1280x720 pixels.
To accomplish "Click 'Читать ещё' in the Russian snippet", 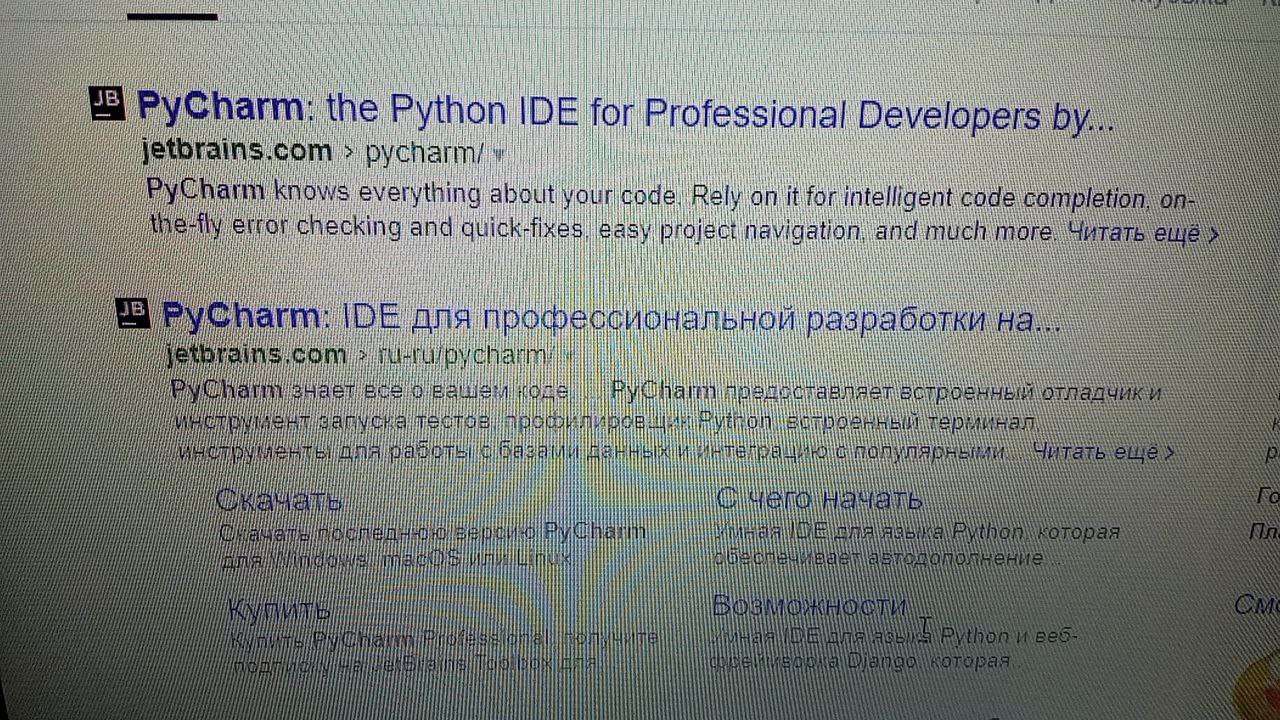I will (x=1103, y=452).
